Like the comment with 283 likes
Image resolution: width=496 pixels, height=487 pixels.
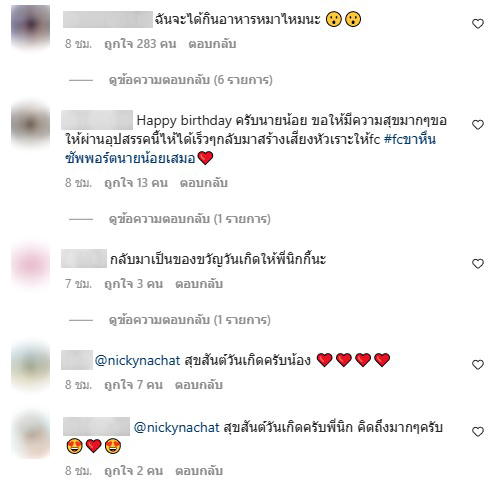click(x=478, y=24)
